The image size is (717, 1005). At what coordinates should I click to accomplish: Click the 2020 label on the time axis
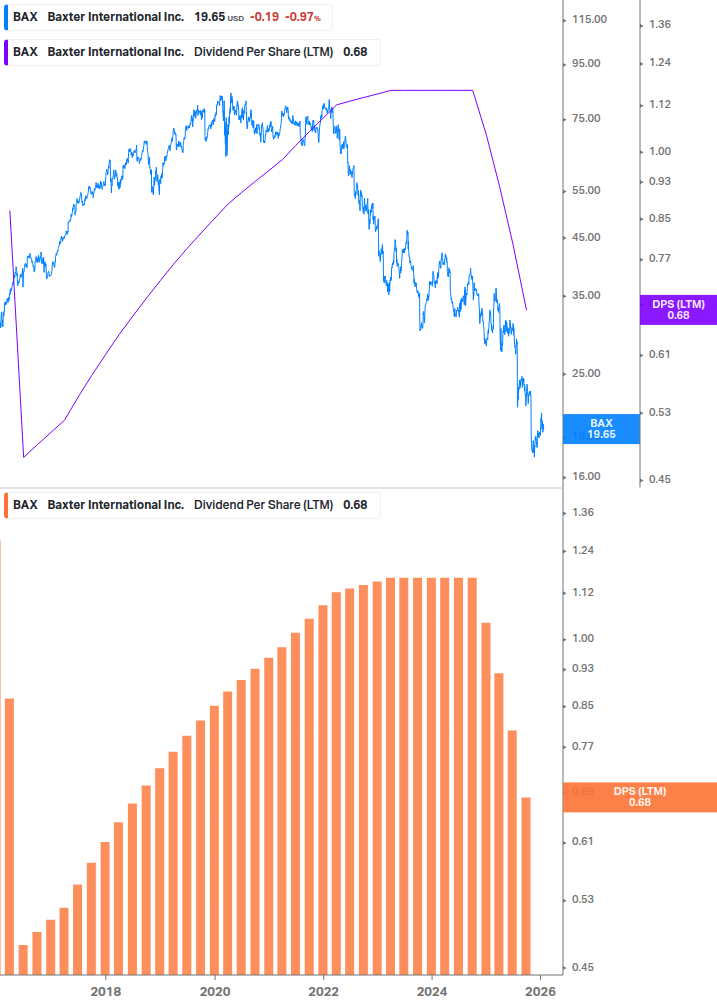click(215, 992)
